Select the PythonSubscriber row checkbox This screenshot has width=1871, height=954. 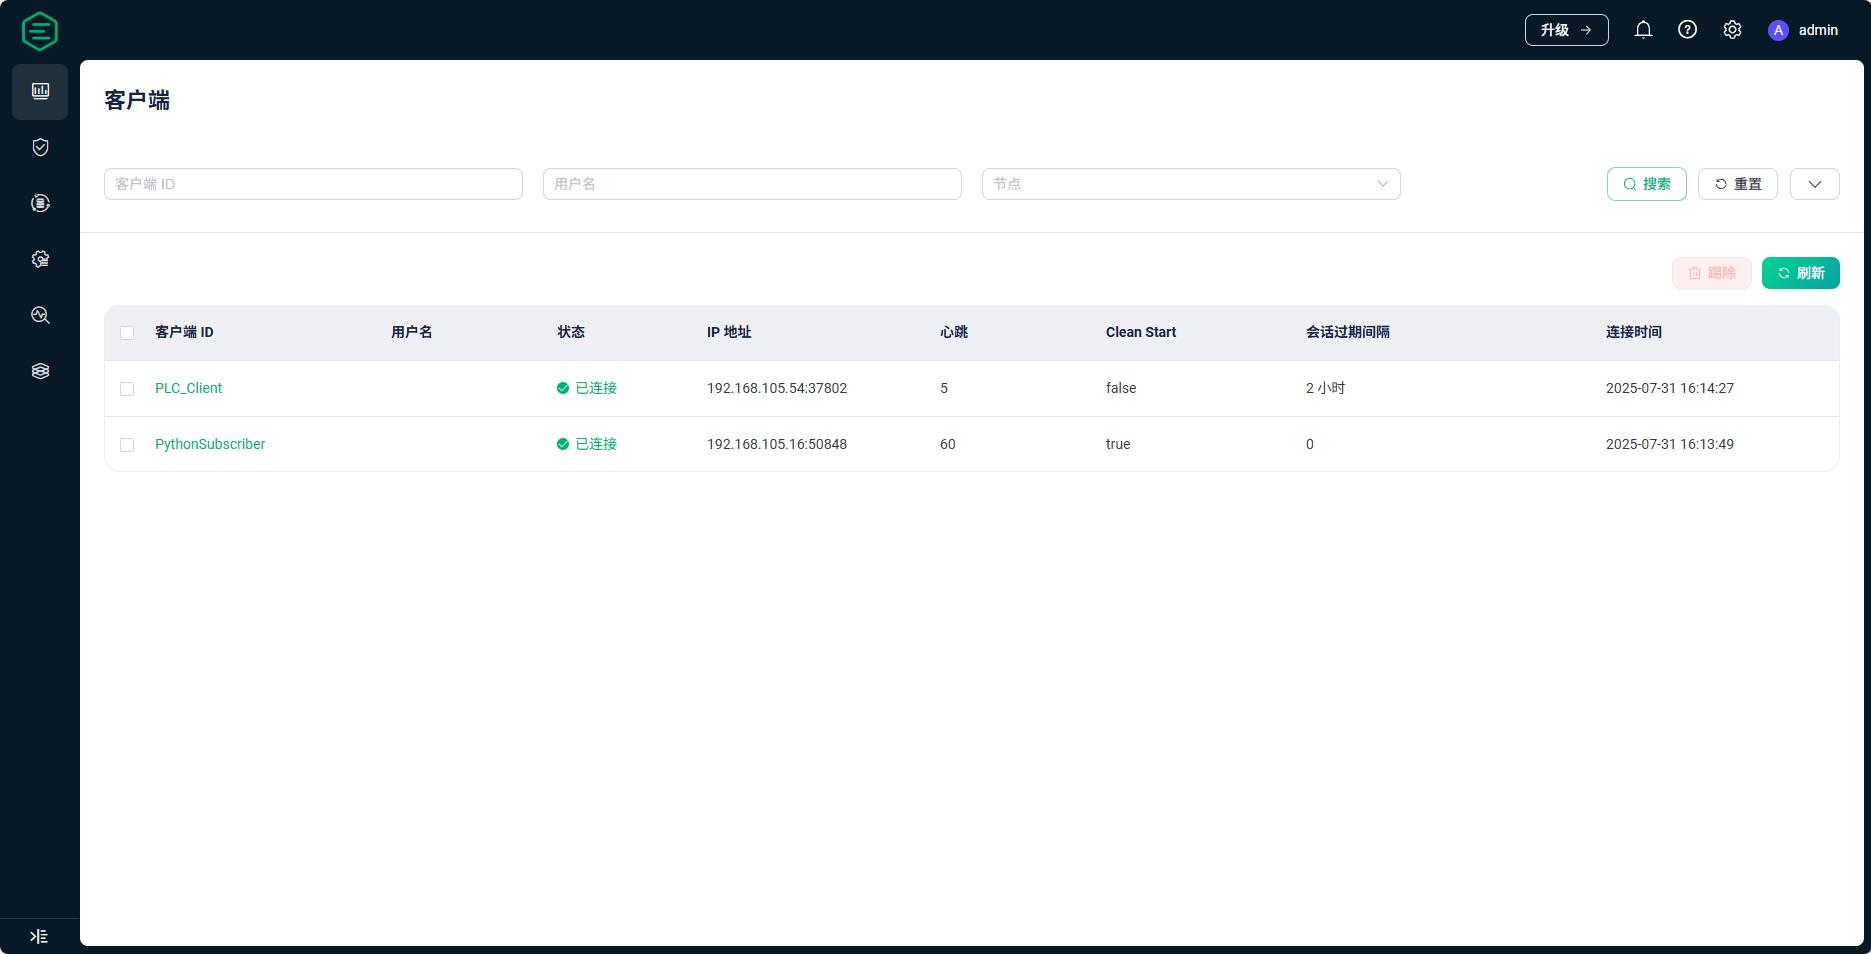click(x=127, y=445)
